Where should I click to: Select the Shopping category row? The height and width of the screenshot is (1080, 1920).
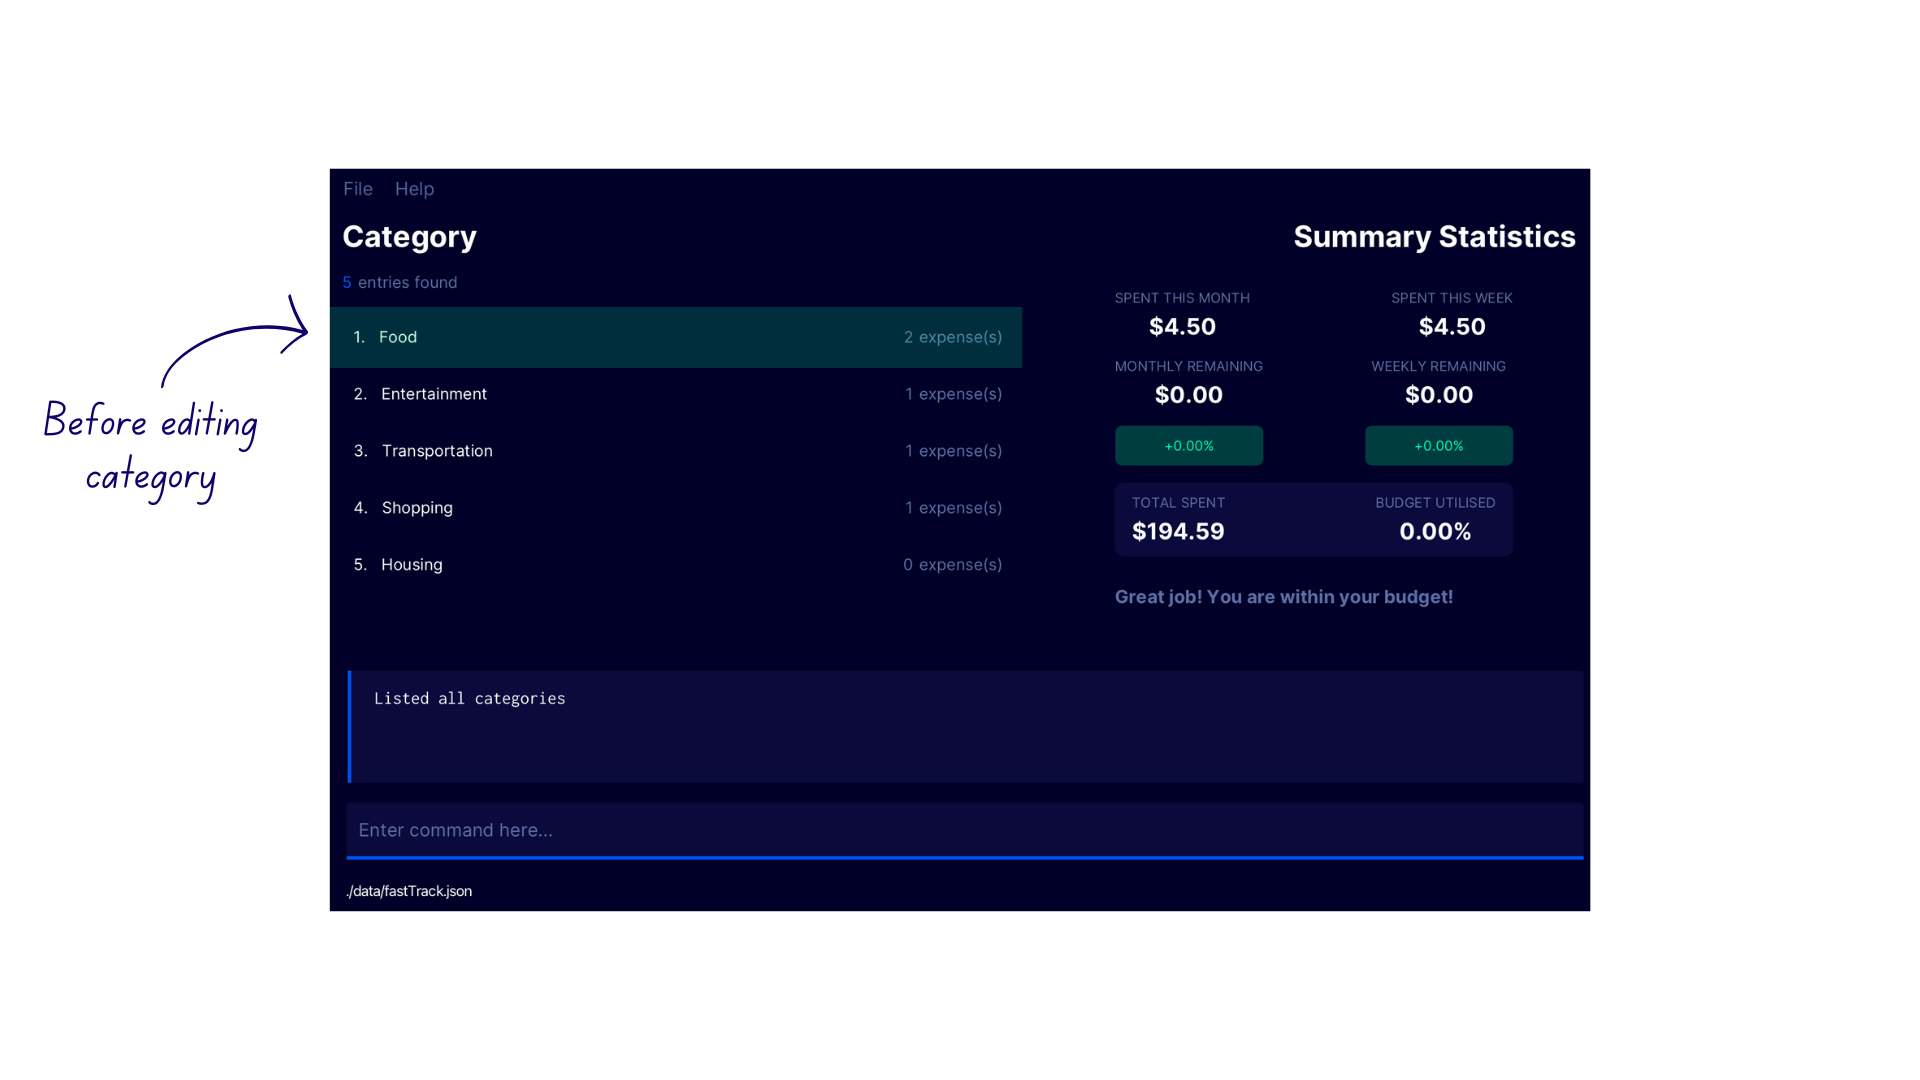(676, 508)
